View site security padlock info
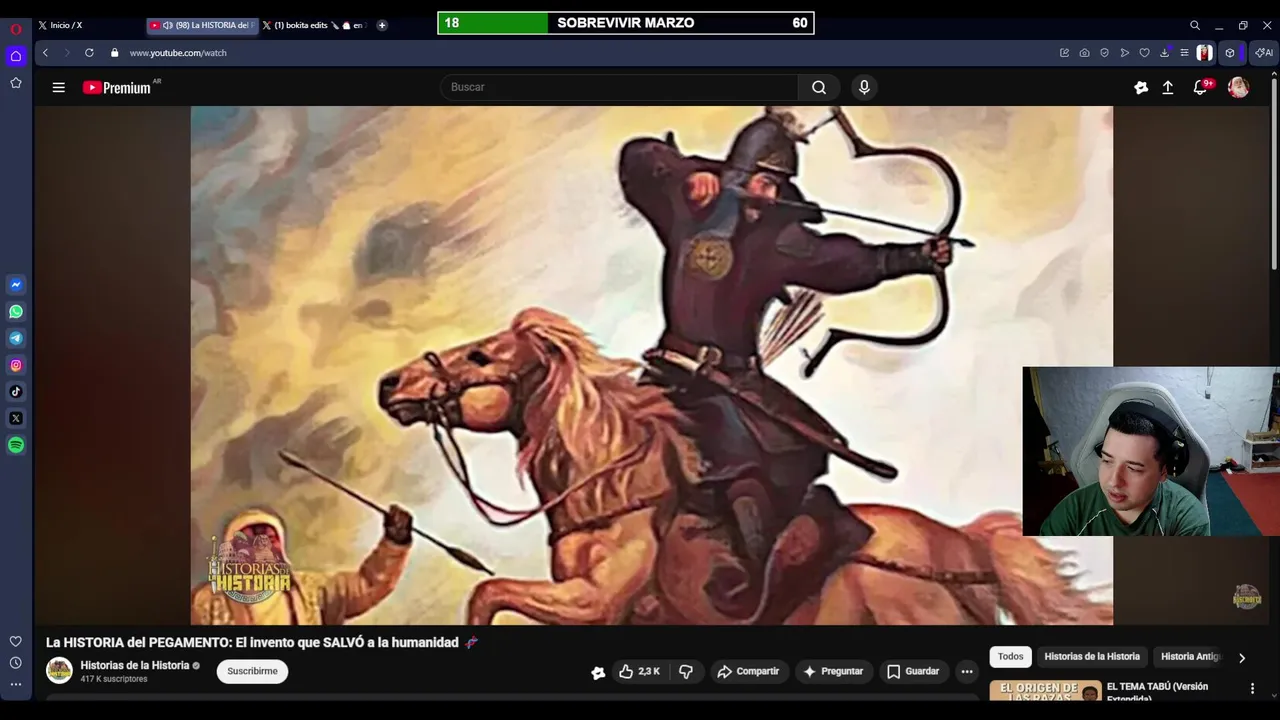The height and width of the screenshot is (720, 1280). 114,53
